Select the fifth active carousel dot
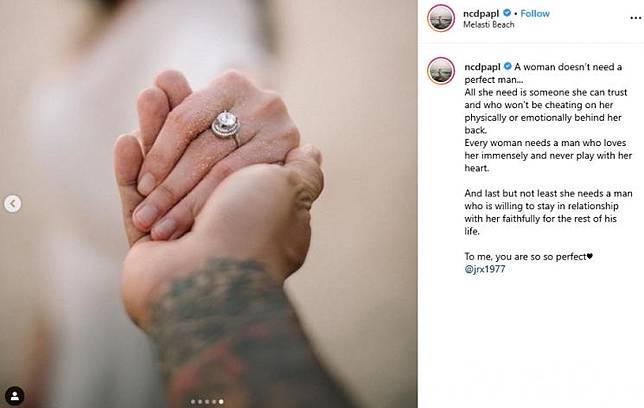 221,401
